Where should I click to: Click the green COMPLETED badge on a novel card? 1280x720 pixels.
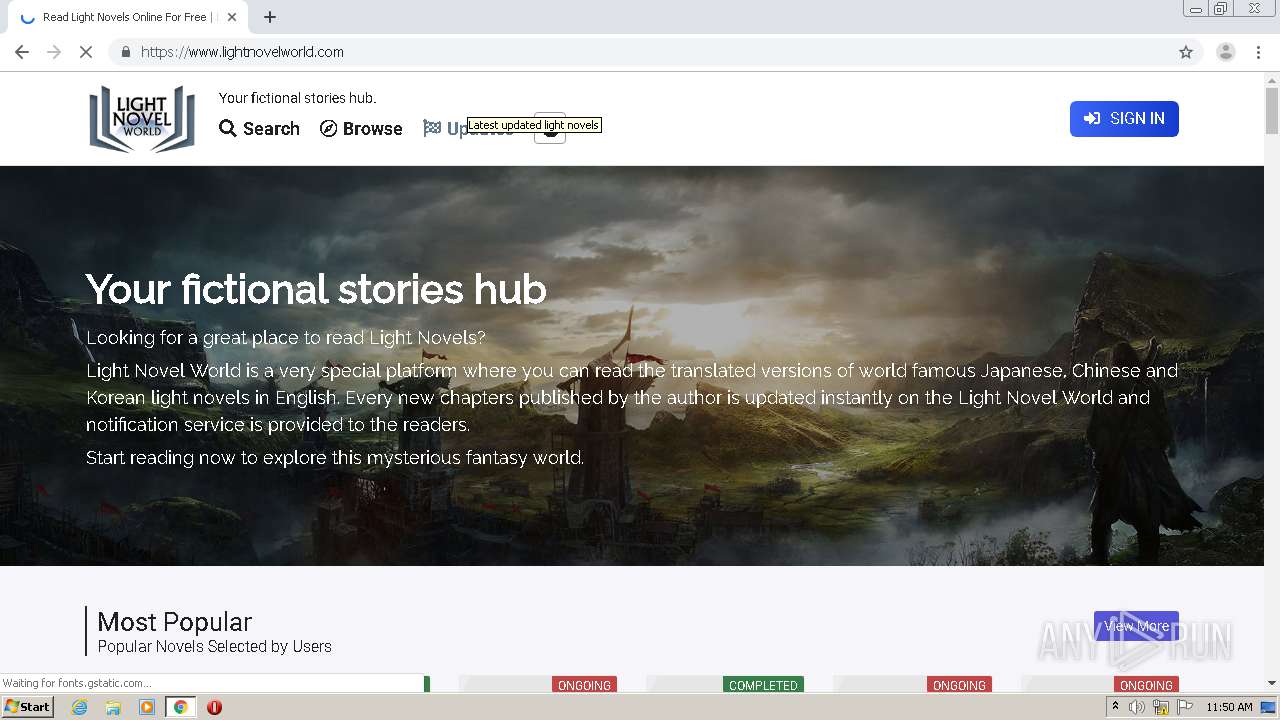click(x=763, y=685)
